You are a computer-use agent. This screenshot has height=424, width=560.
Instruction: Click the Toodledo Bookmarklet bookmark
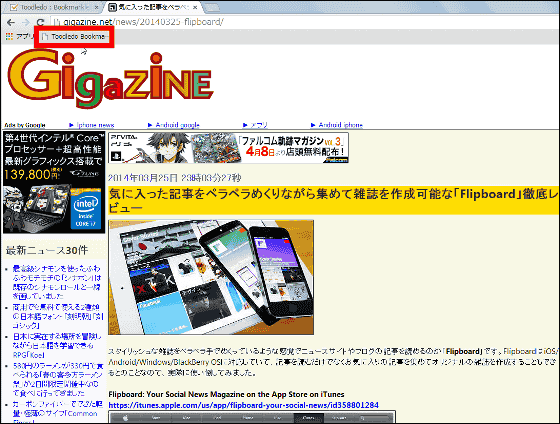point(74,36)
